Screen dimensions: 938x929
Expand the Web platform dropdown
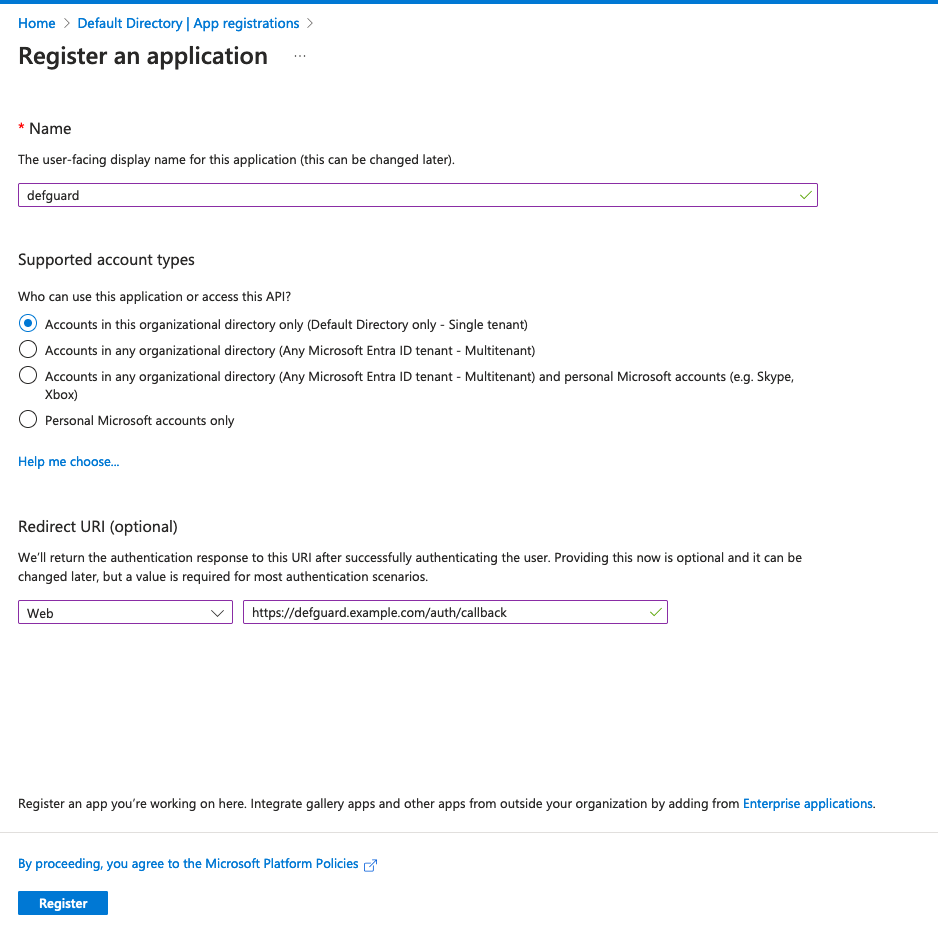pos(125,613)
